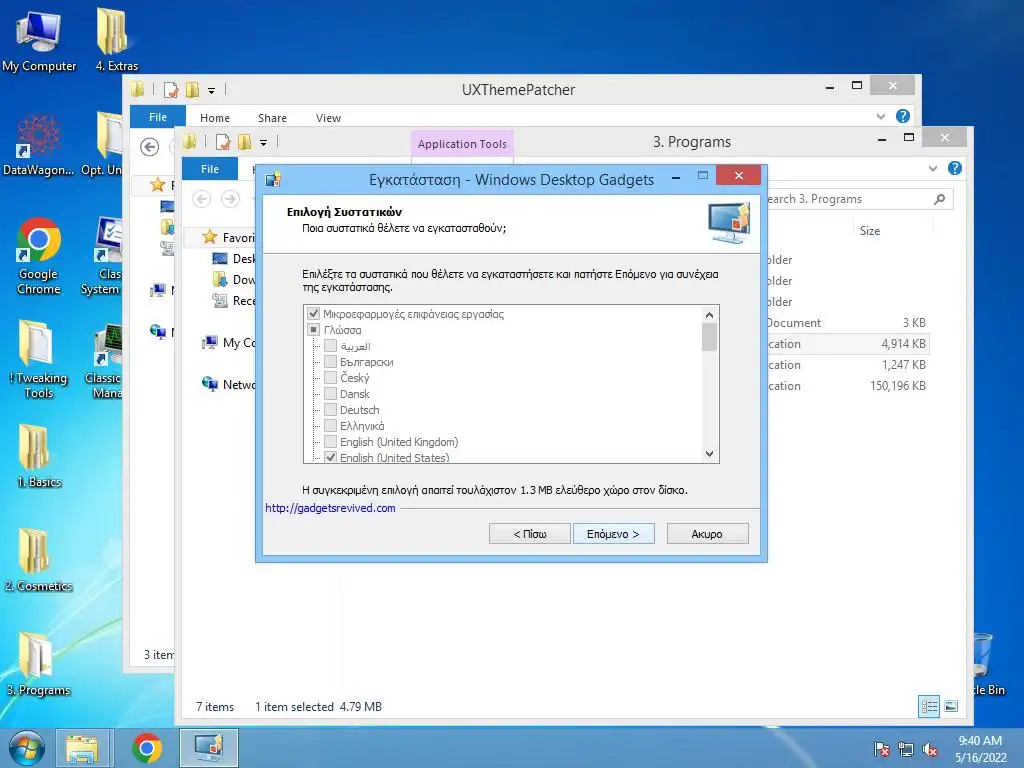1024x768 pixels.
Task: Open Action Center flag in system tray
Action: click(882, 749)
